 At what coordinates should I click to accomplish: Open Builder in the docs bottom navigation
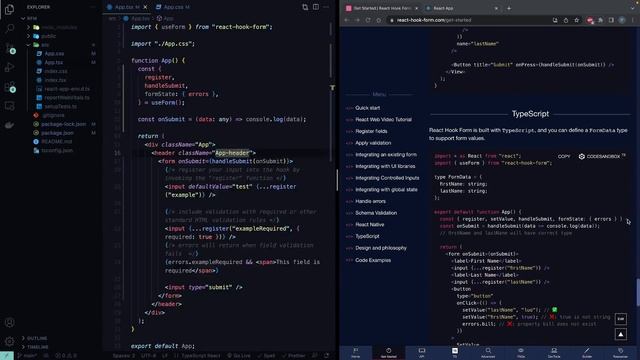pyautogui.click(x=587, y=353)
